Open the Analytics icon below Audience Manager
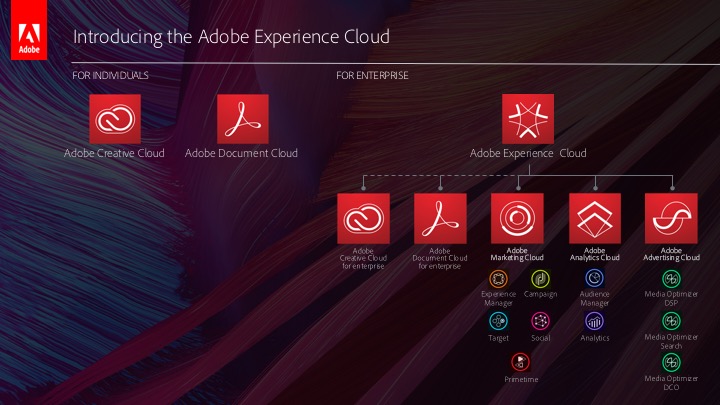 594,321
